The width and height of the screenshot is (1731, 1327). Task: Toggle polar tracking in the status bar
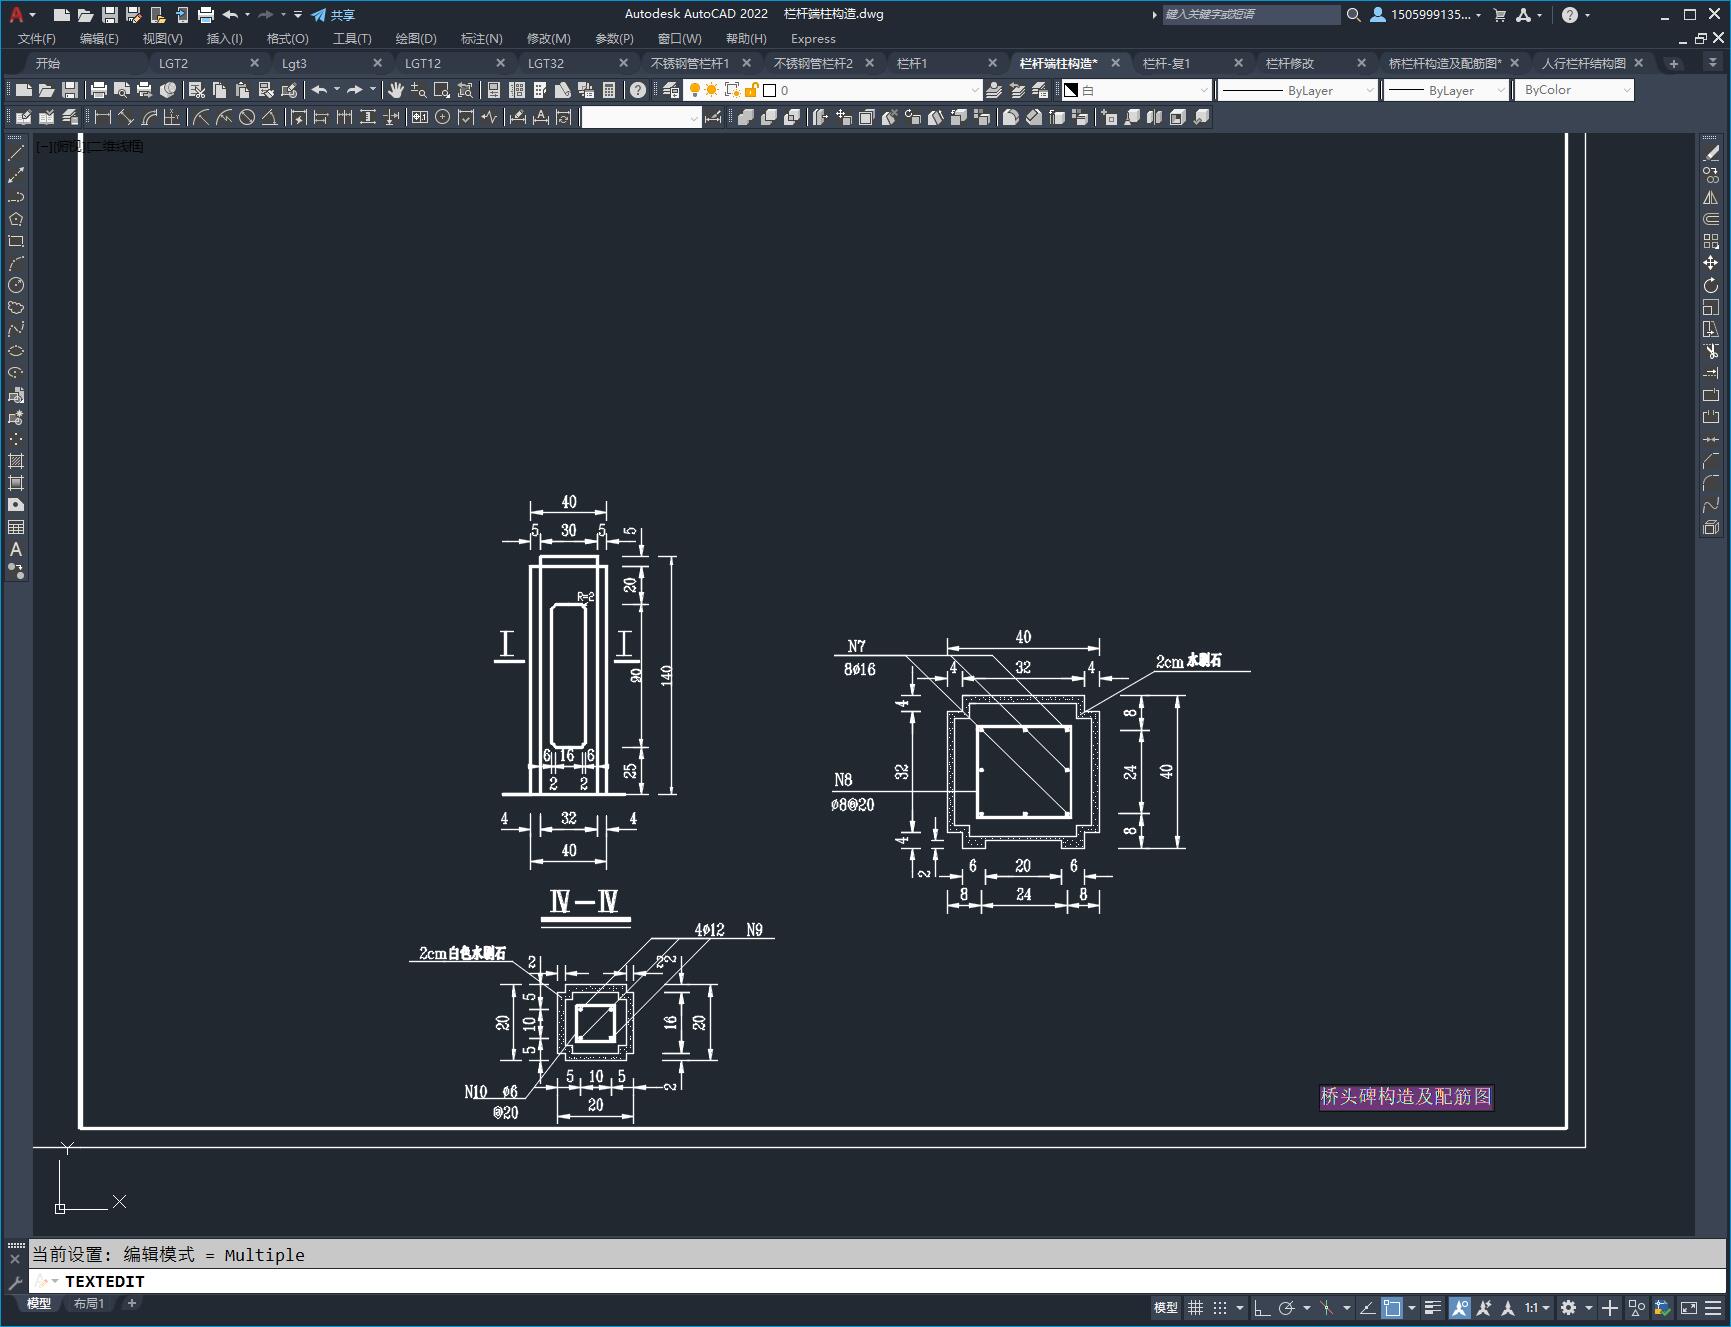[1287, 1308]
